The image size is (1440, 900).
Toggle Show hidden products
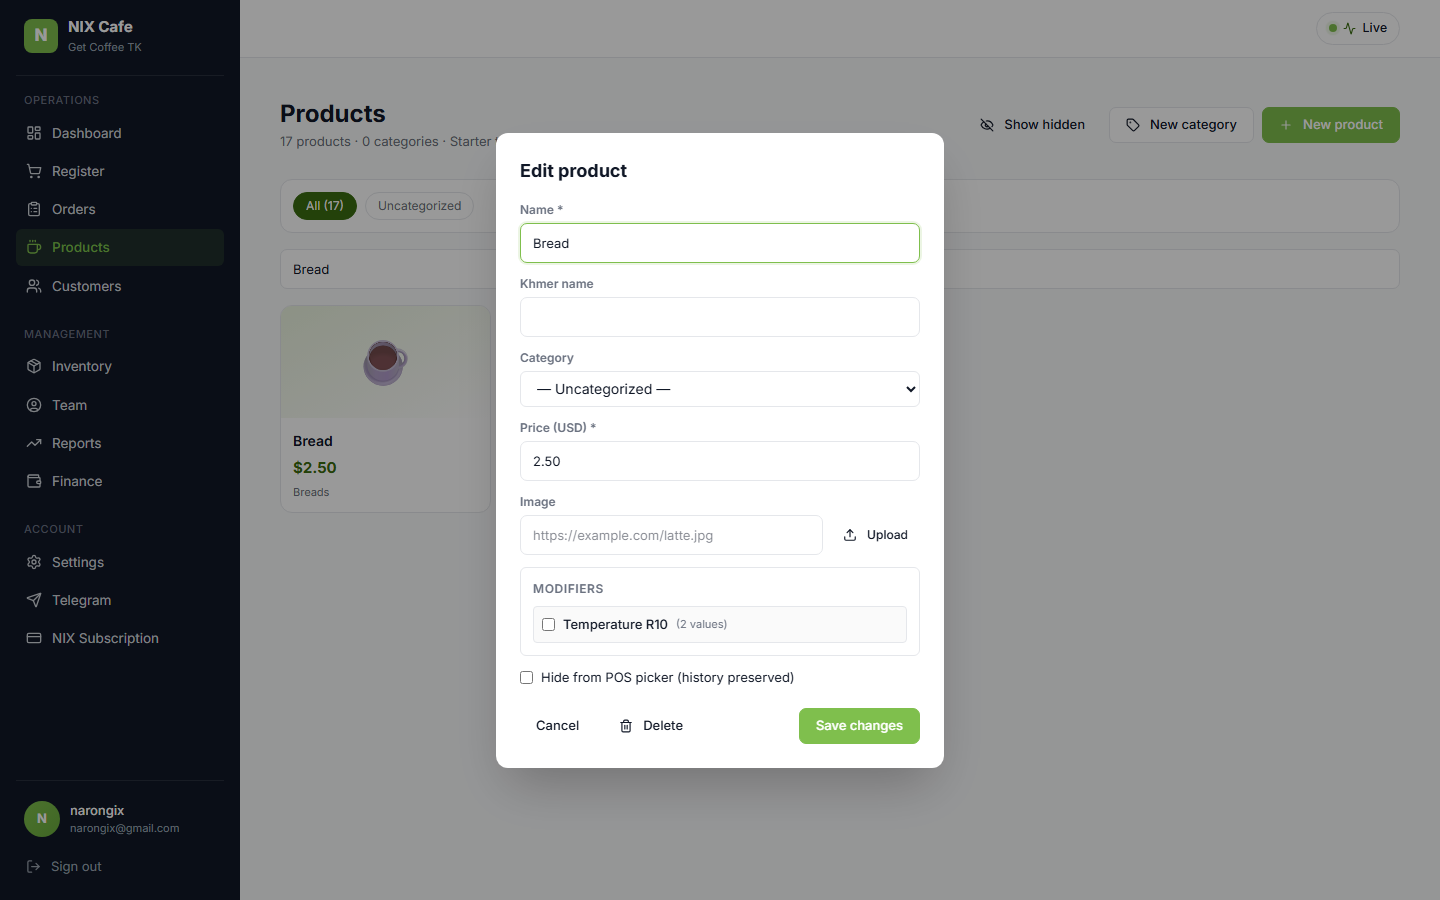pos(1032,125)
